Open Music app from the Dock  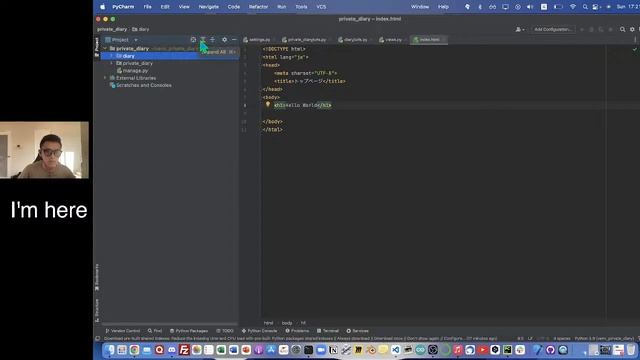click(x=458, y=350)
